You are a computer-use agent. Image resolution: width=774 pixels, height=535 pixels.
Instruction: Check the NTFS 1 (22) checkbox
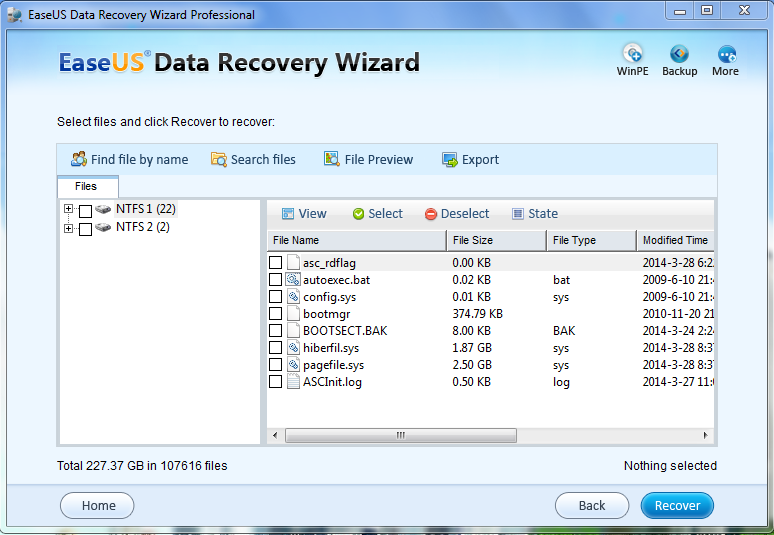[85, 211]
